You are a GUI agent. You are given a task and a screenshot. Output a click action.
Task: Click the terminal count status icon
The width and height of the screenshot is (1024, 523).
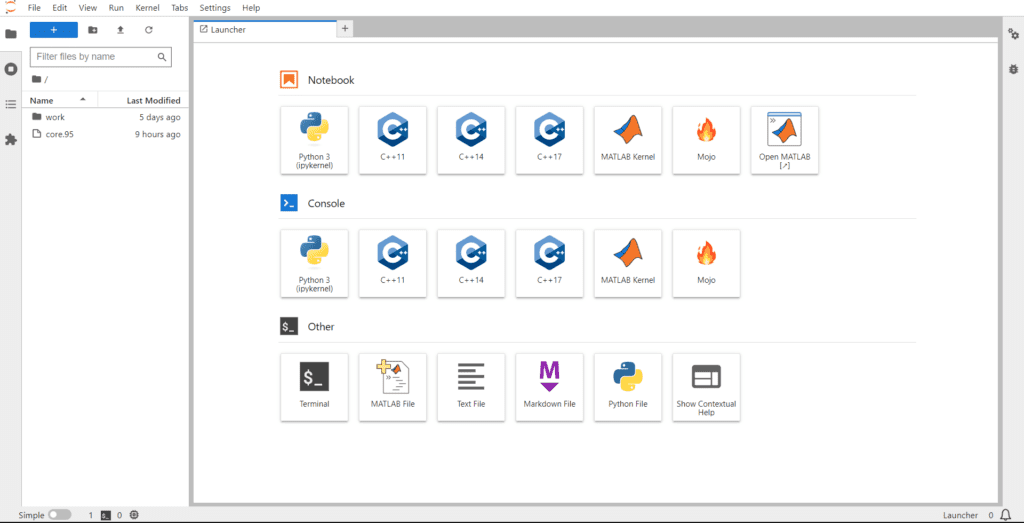pyautogui.click(x=106, y=515)
